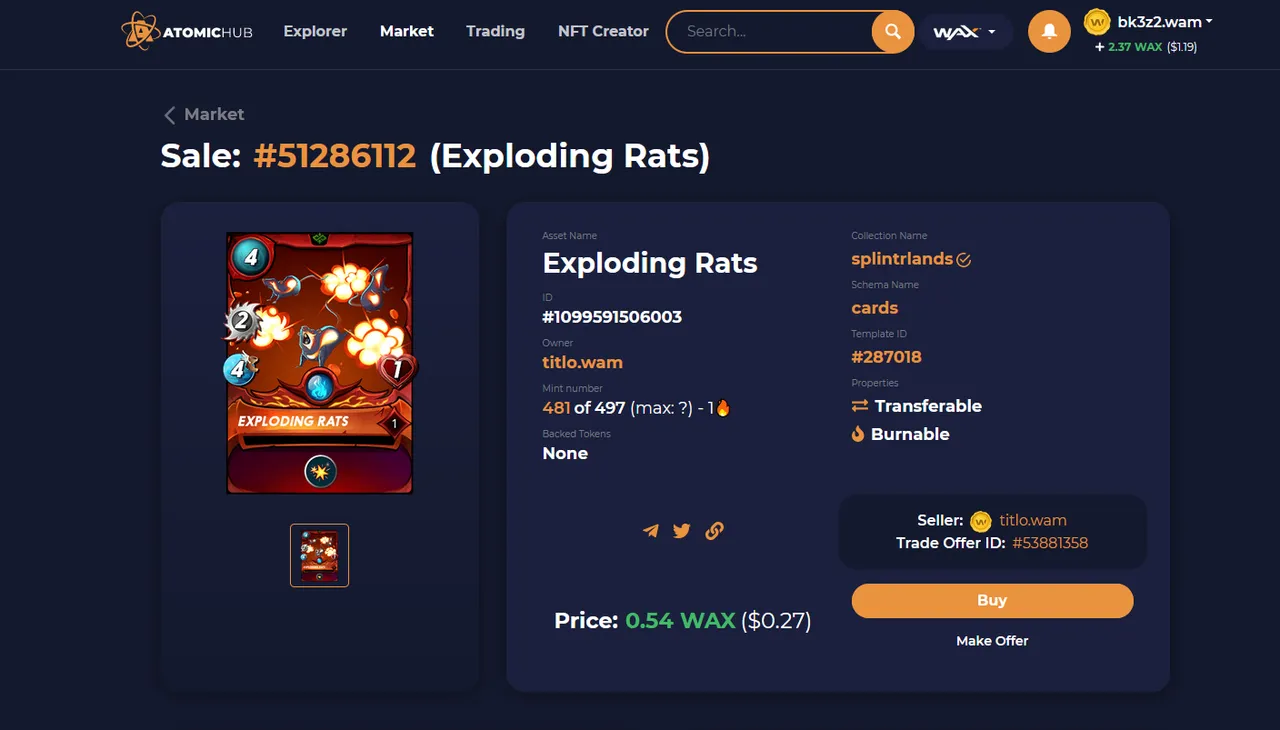Click the large Exploding Rats card image
Image resolution: width=1280 pixels, height=730 pixels.
click(x=320, y=362)
